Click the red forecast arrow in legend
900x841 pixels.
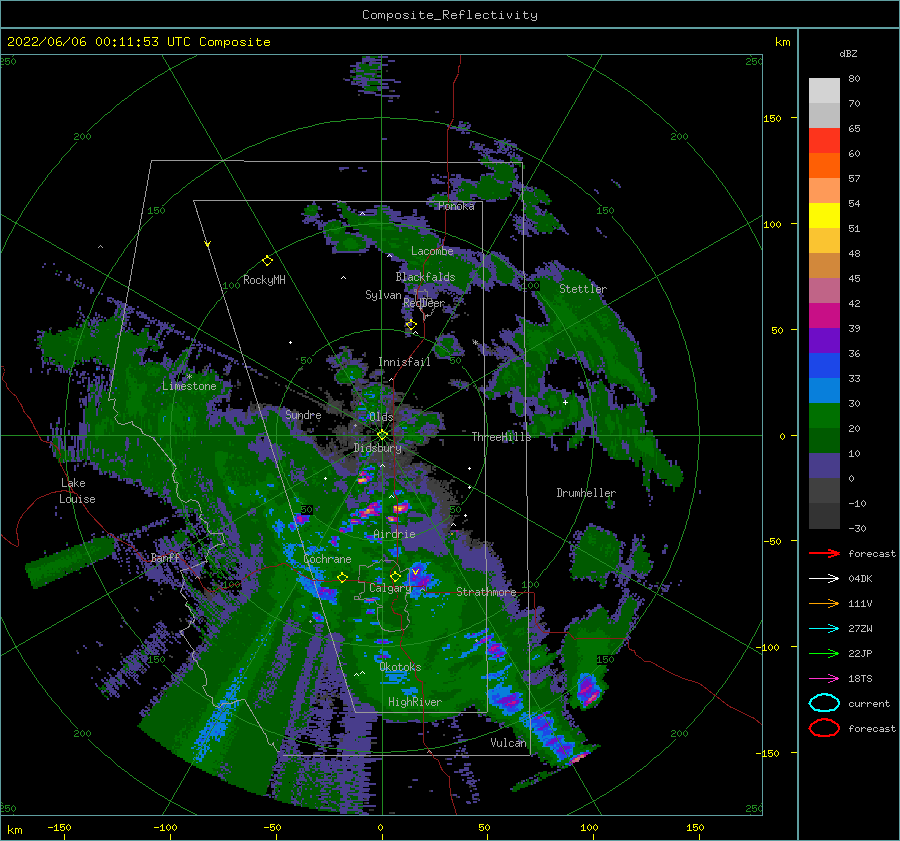(x=824, y=553)
